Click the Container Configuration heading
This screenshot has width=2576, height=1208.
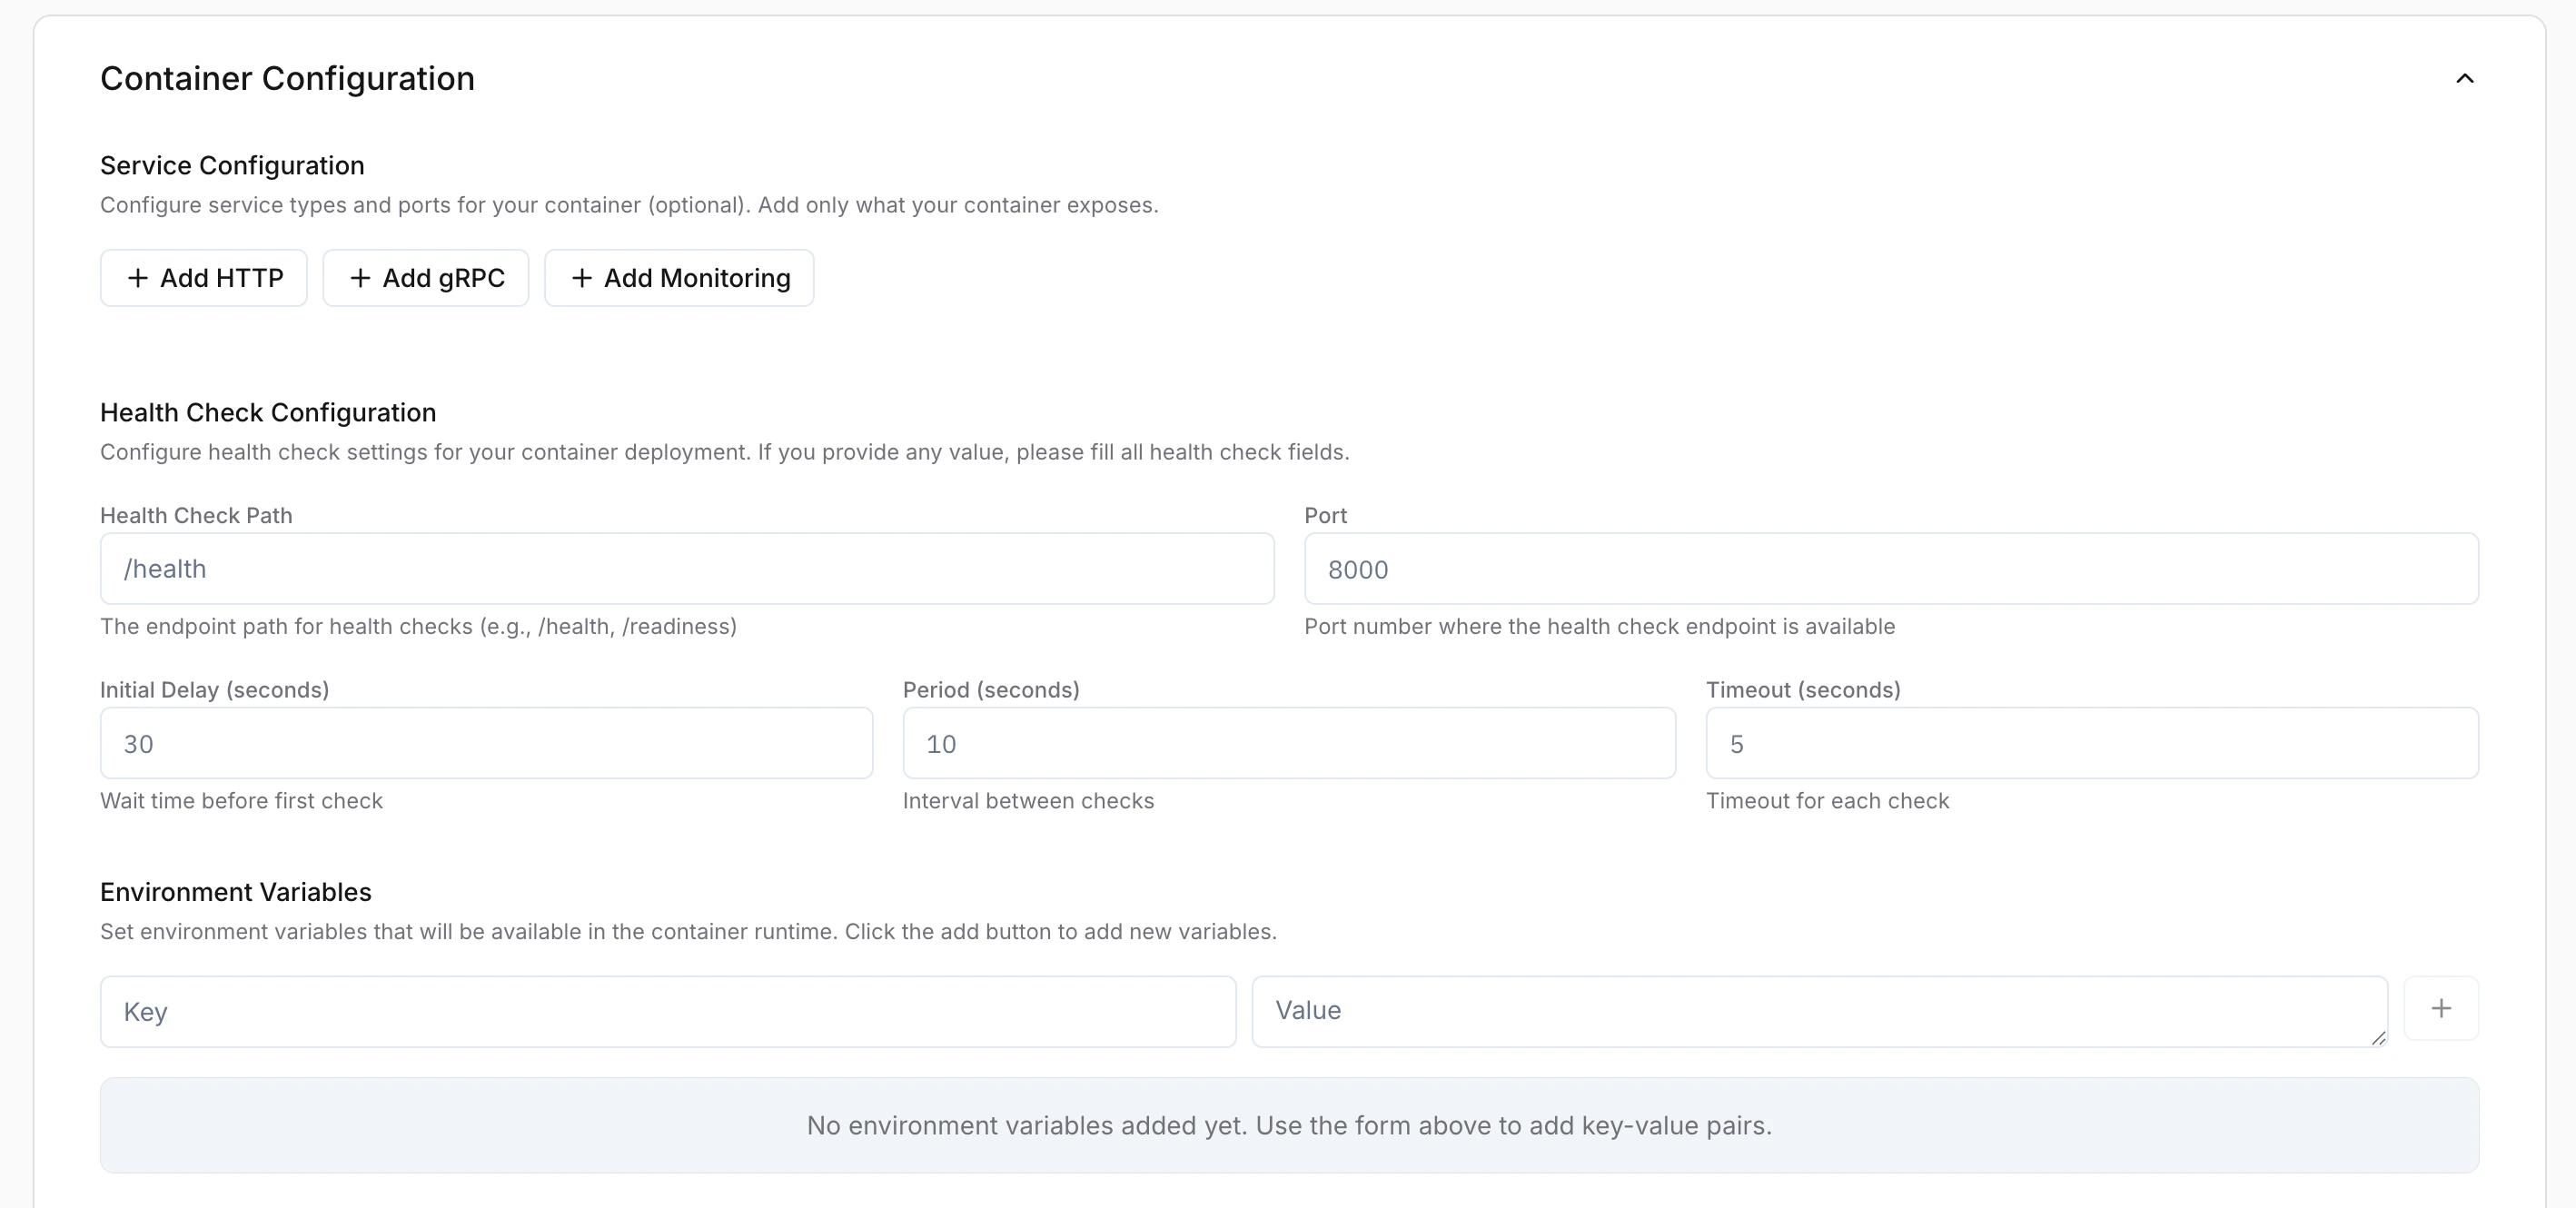[287, 78]
